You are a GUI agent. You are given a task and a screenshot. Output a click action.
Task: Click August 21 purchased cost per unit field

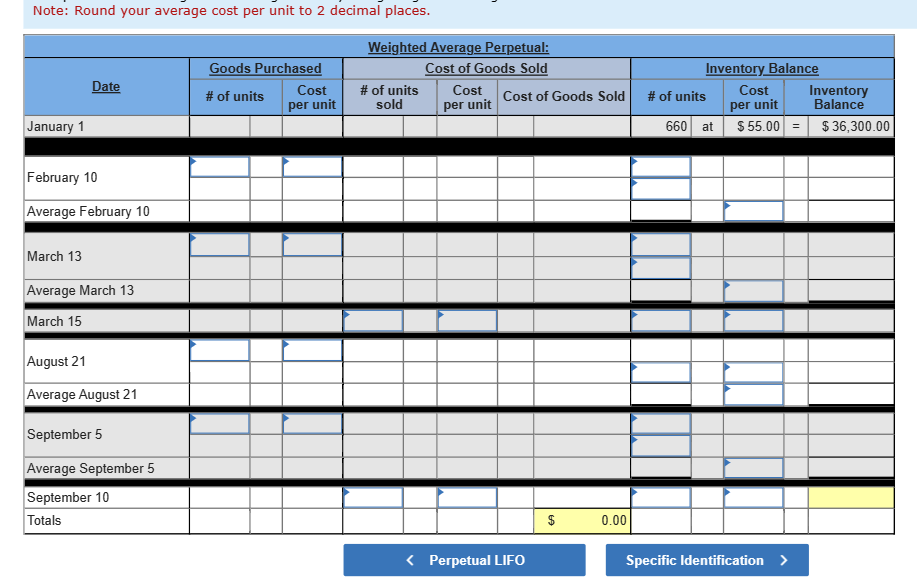tap(312, 350)
